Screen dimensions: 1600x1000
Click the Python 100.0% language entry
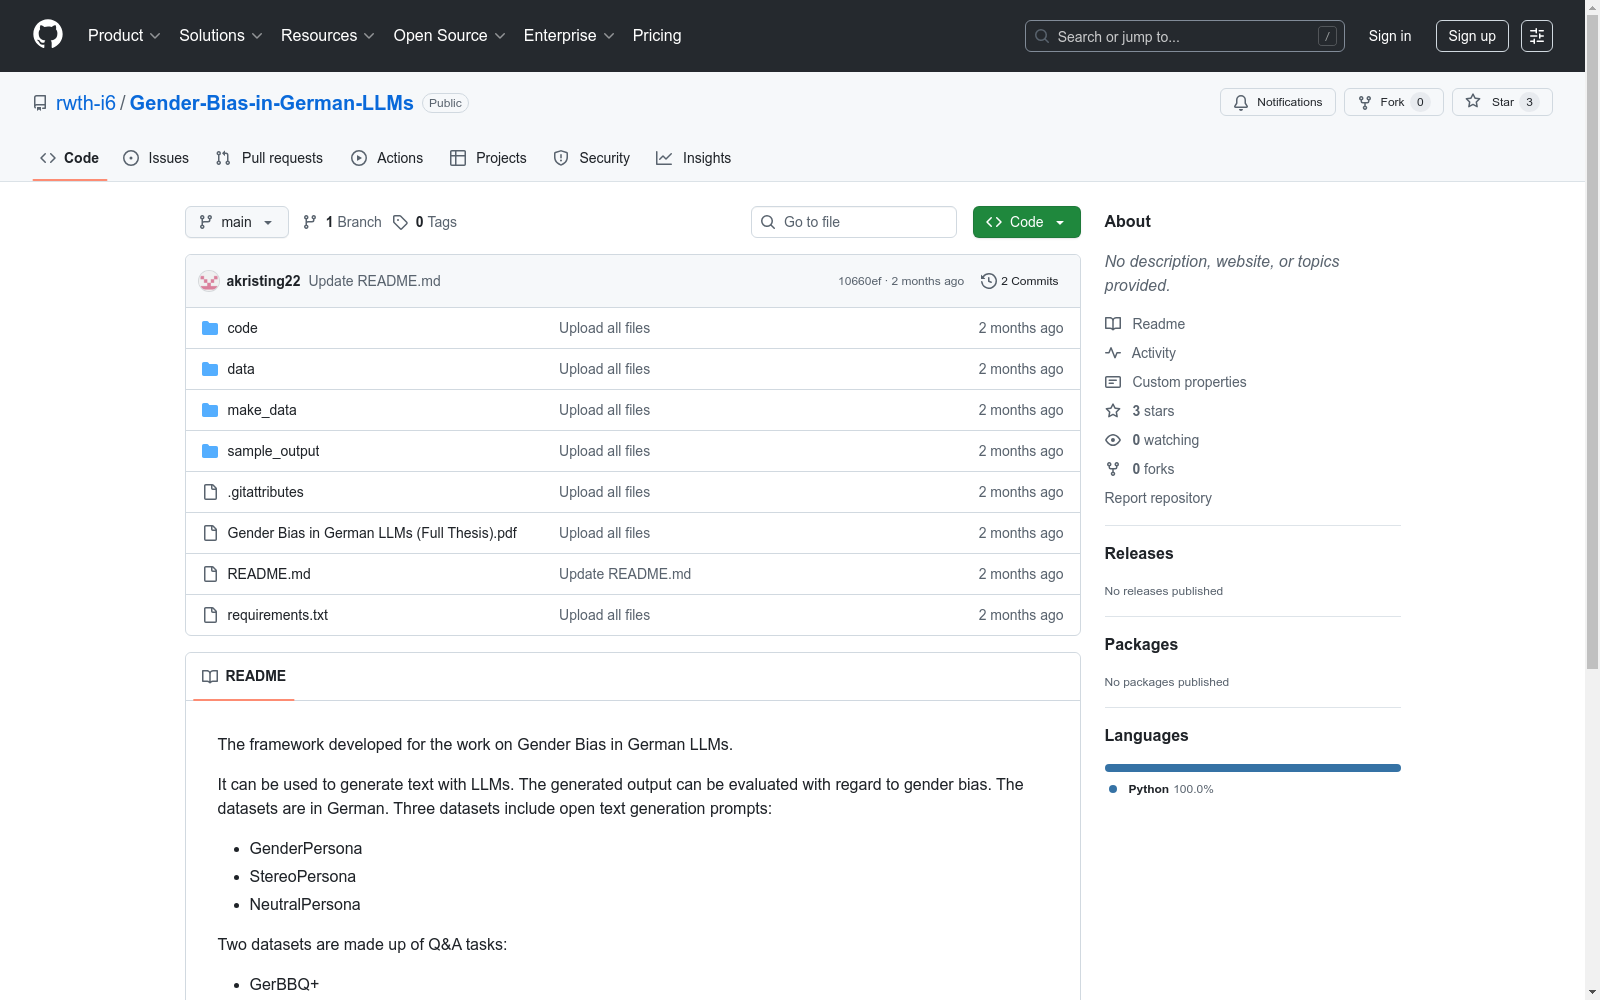point(1161,789)
